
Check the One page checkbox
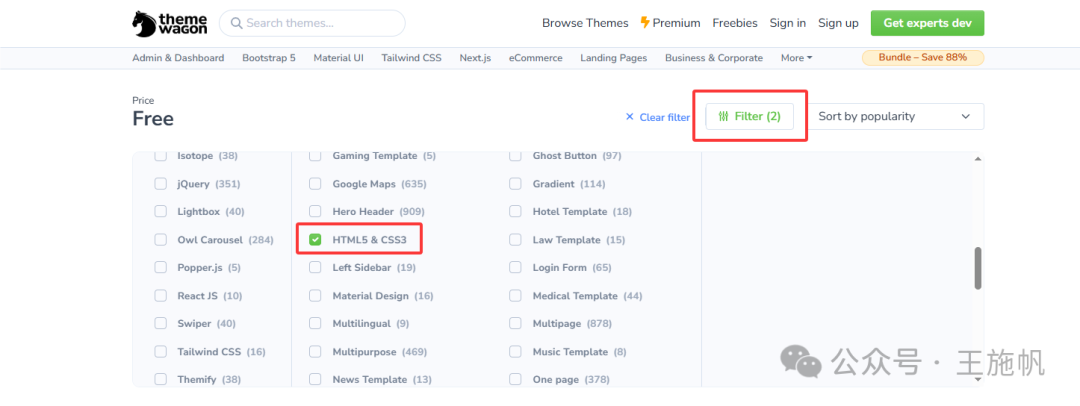515,379
